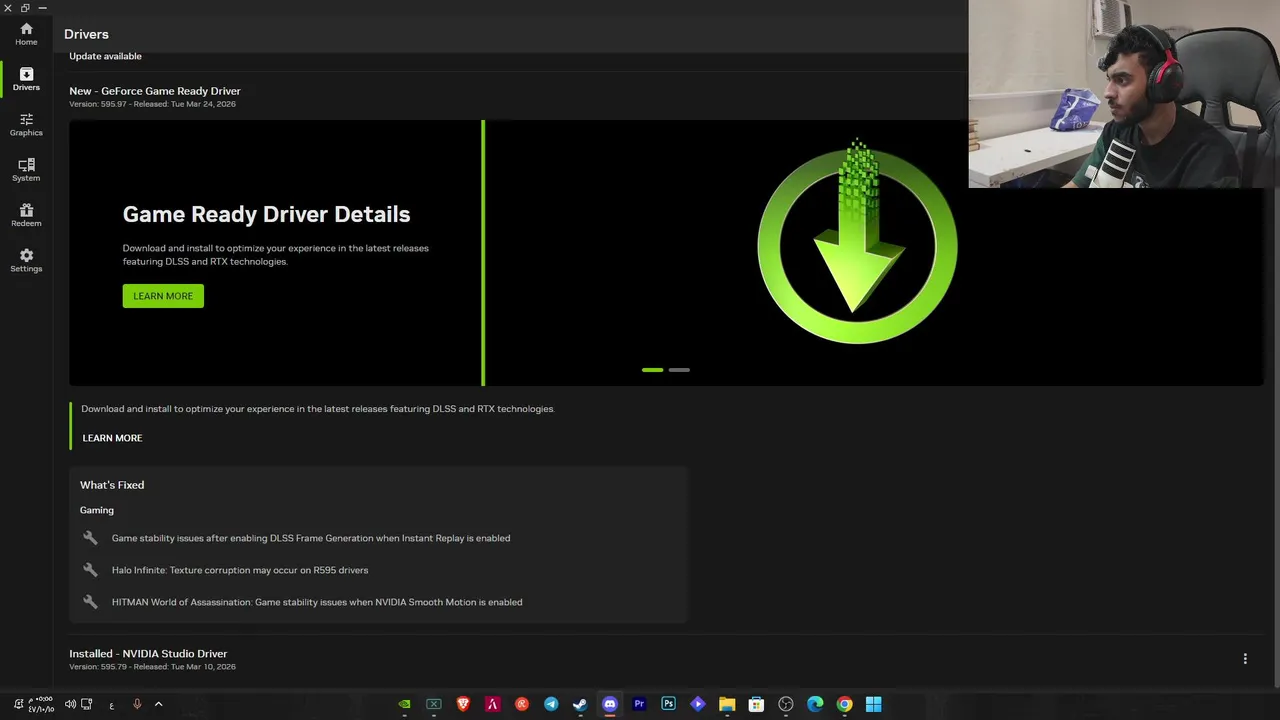Click the taskbar speaker volume icon

(x=70, y=704)
